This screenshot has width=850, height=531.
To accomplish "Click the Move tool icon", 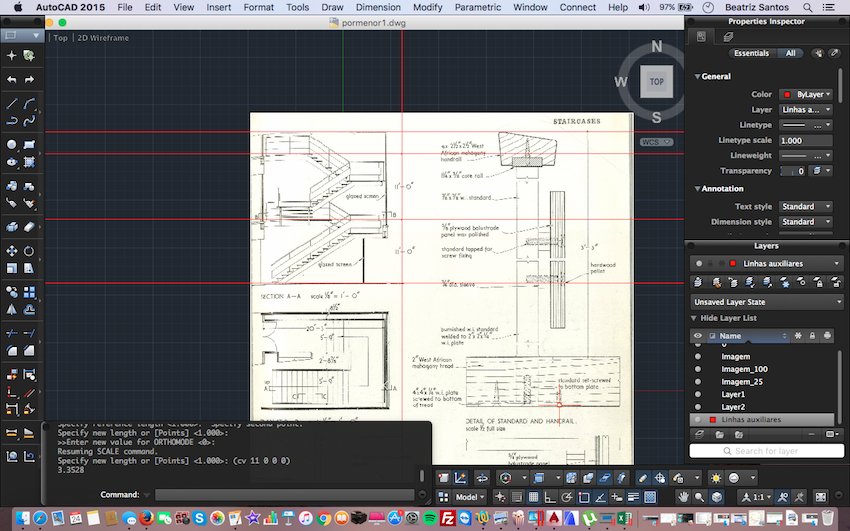I will tap(11, 251).
